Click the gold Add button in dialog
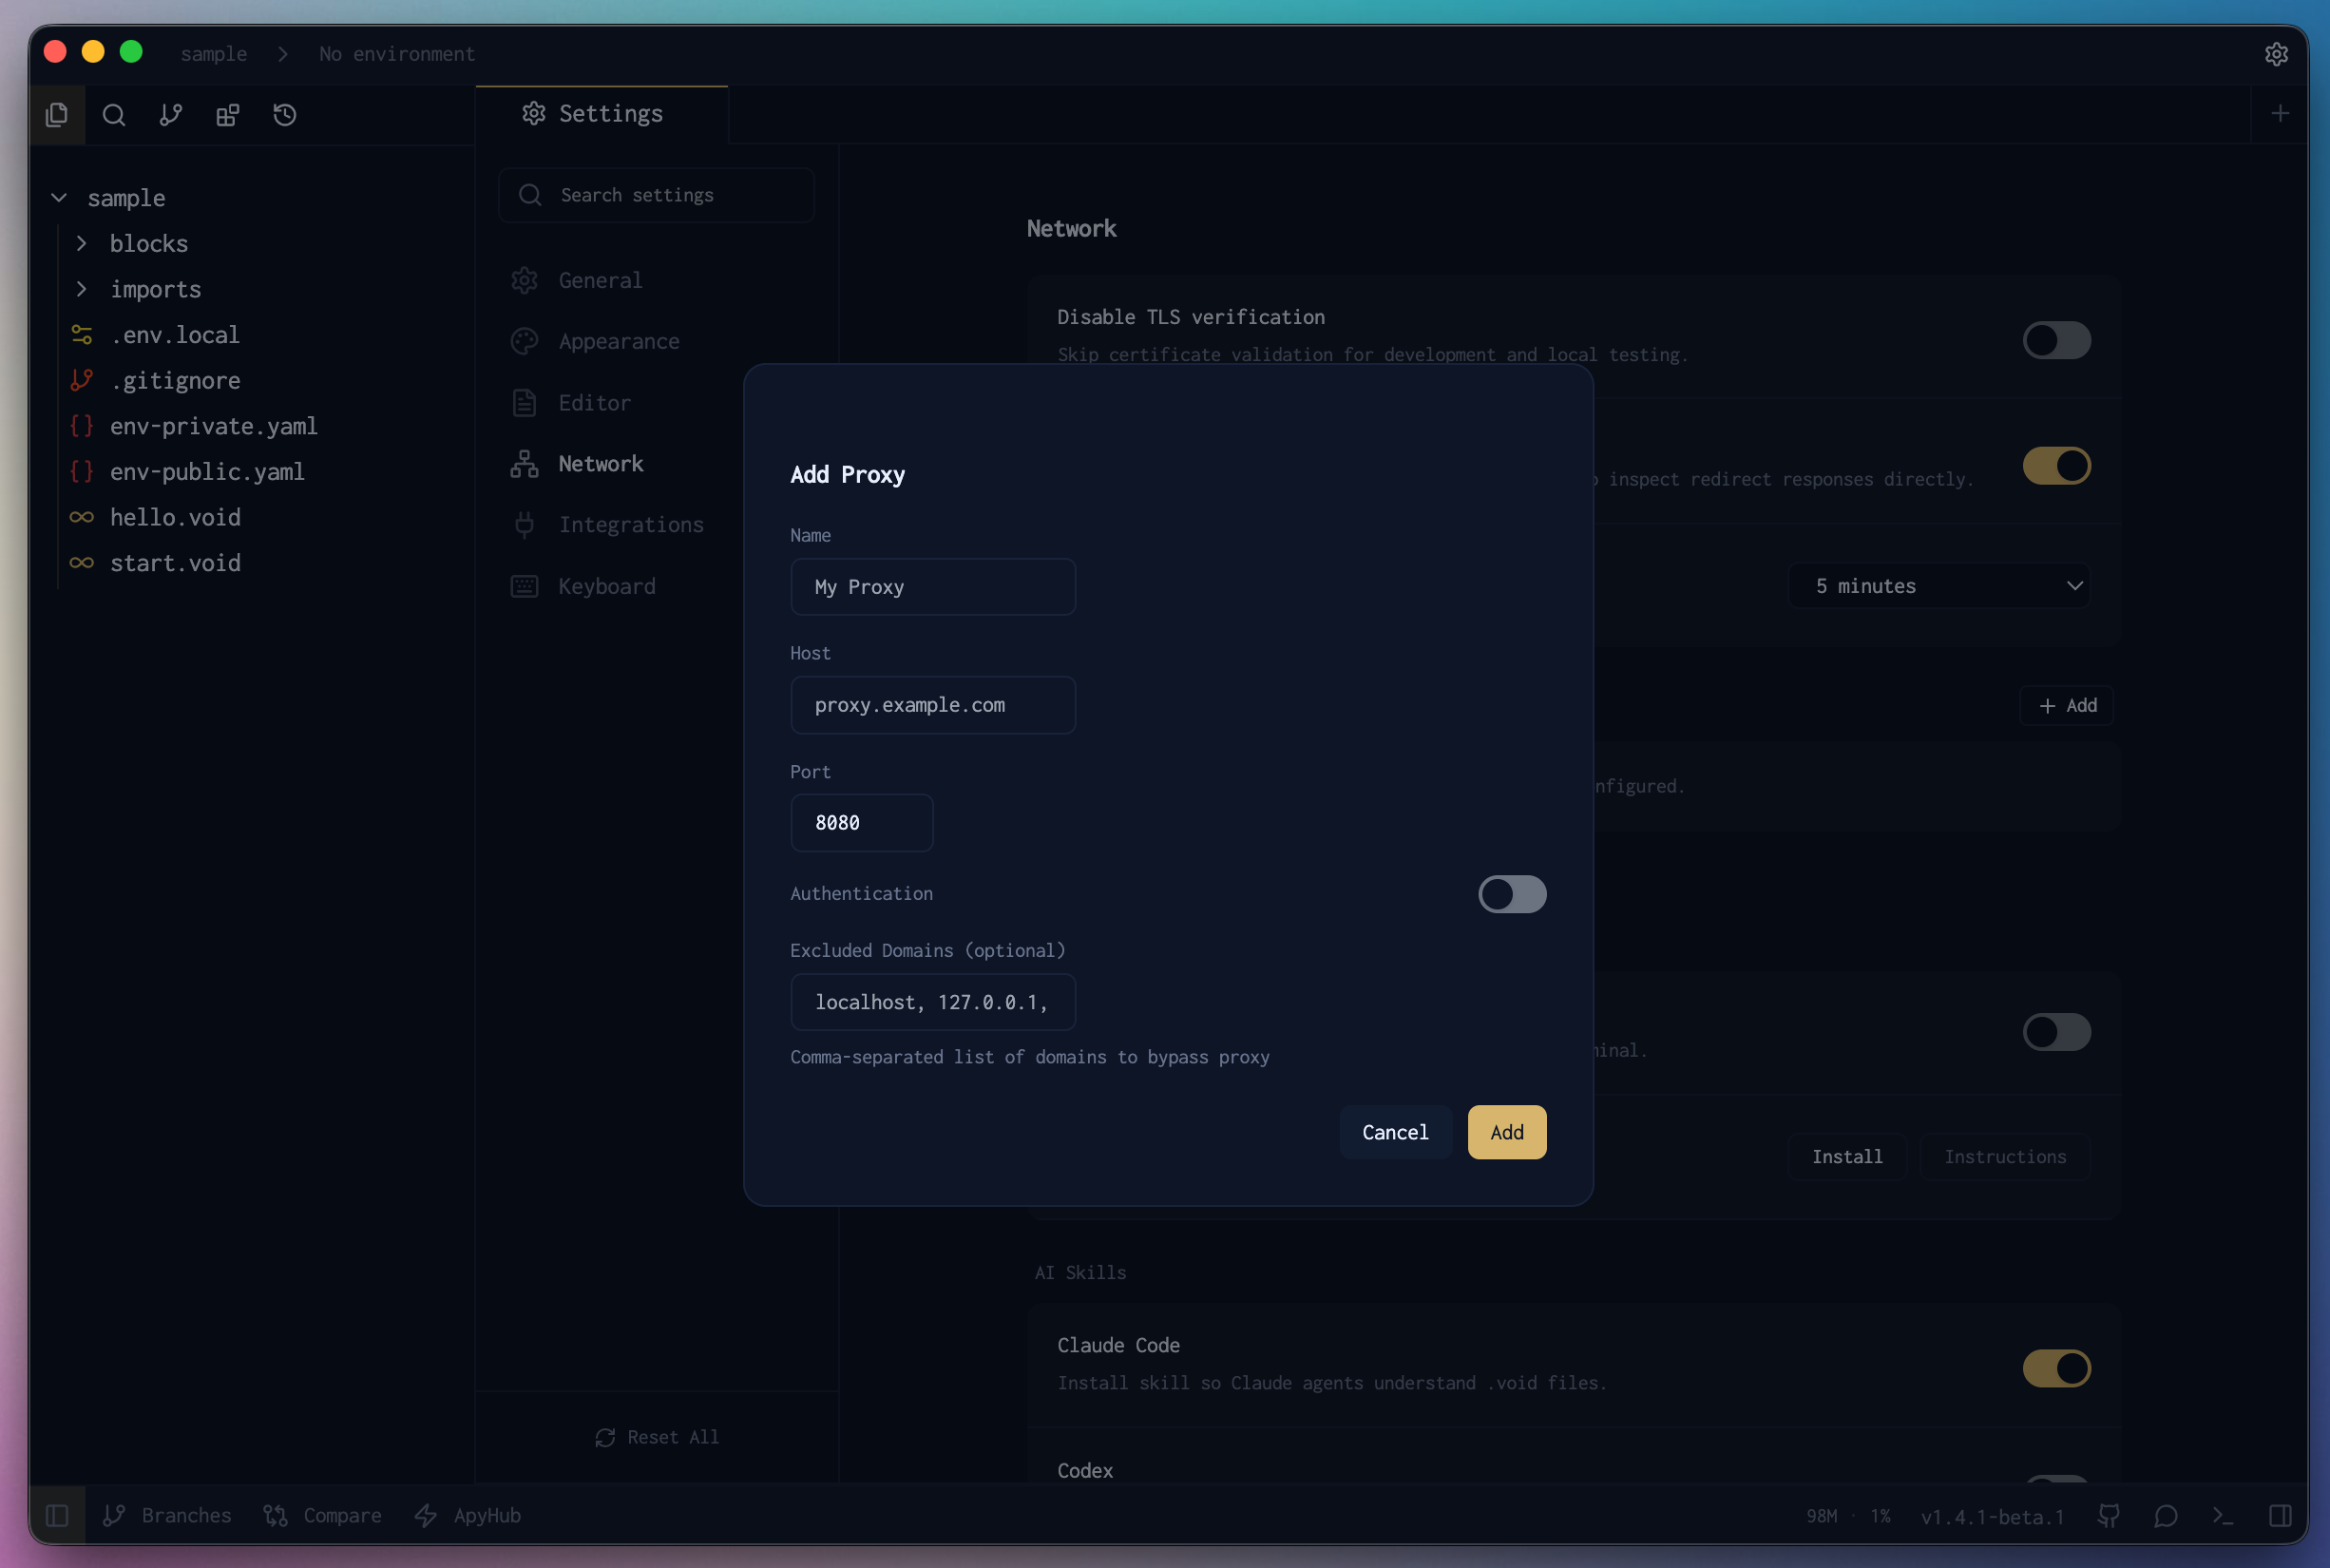The width and height of the screenshot is (2330, 1568). [1506, 1132]
